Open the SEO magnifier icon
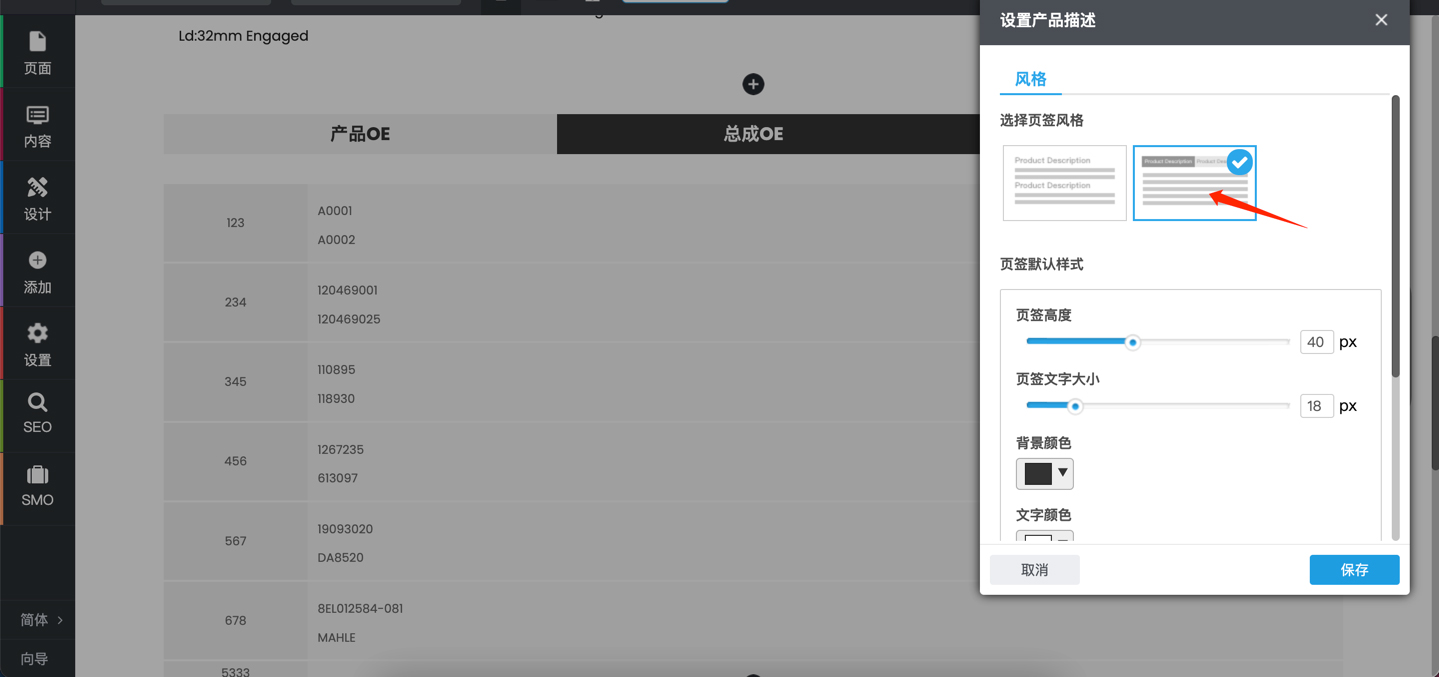The width and height of the screenshot is (1439, 677). point(37,413)
